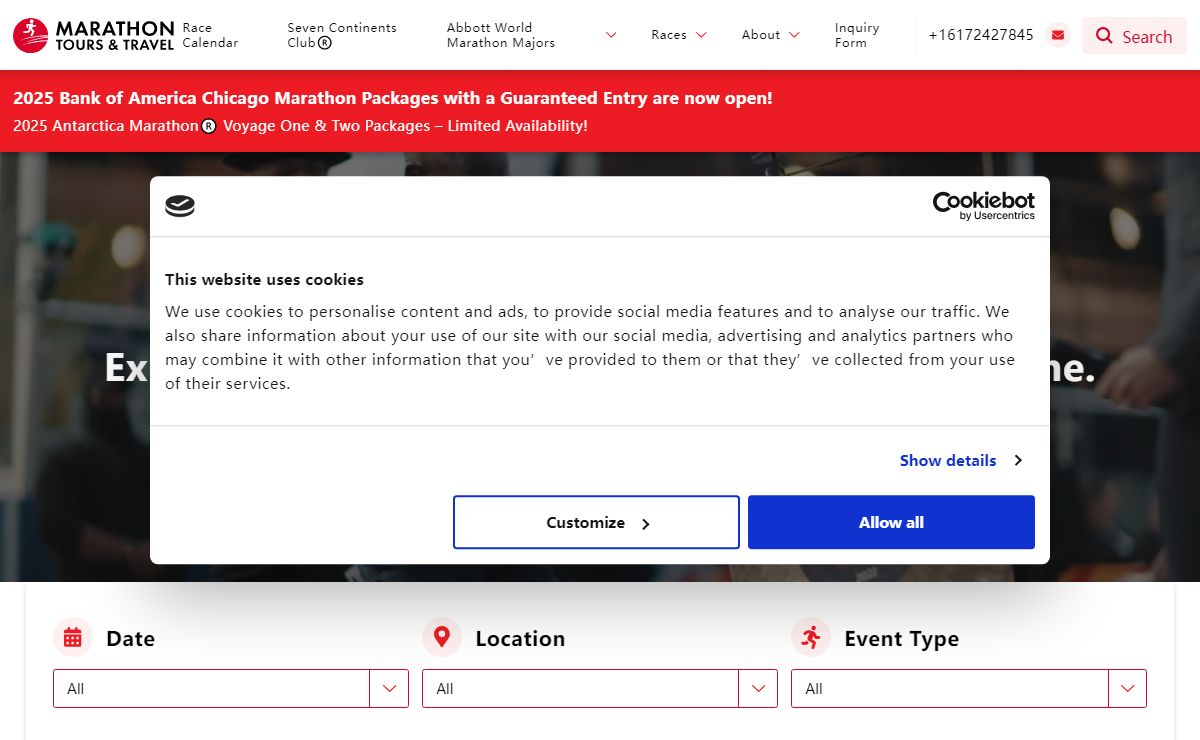
Task: Click the Event Type runner icon
Action: 810,637
